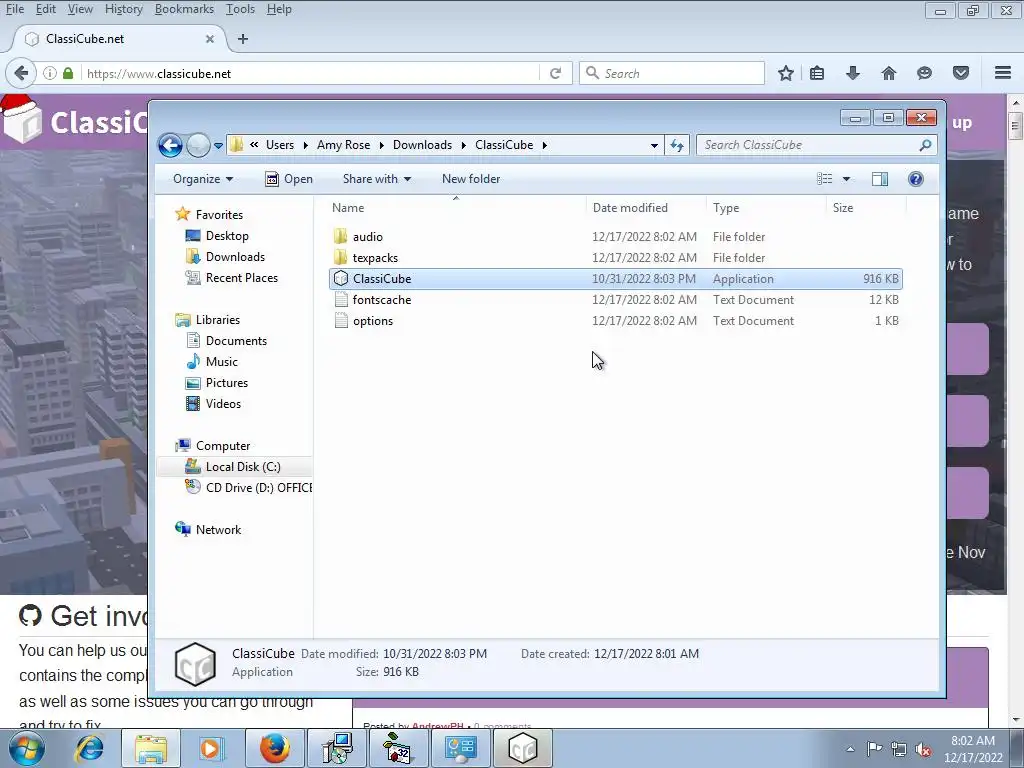
Task: Click the Explorer help icon
Action: tap(916, 179)
